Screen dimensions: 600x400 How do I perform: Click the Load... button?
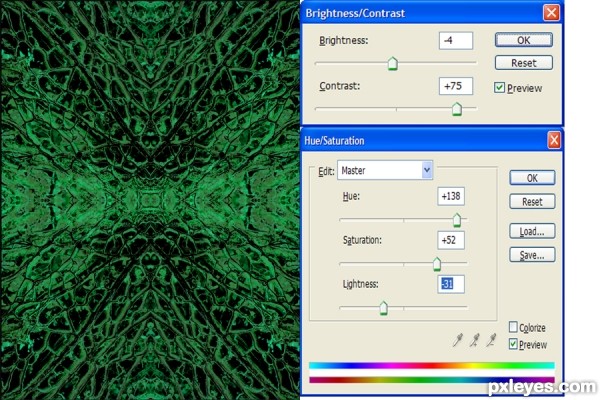click(532, 231)
